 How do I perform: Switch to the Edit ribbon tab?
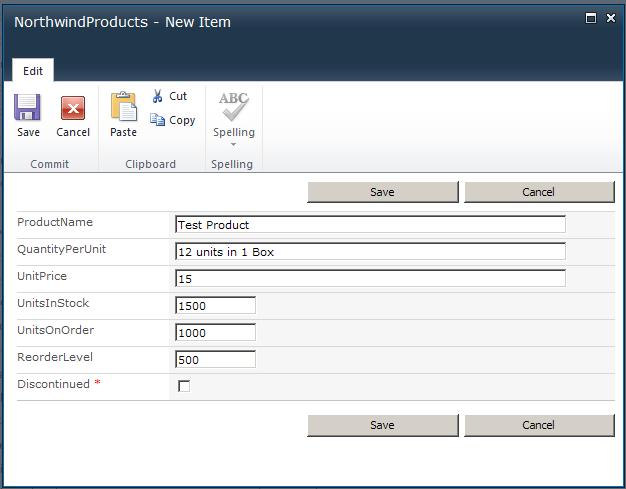coord(33,71)
